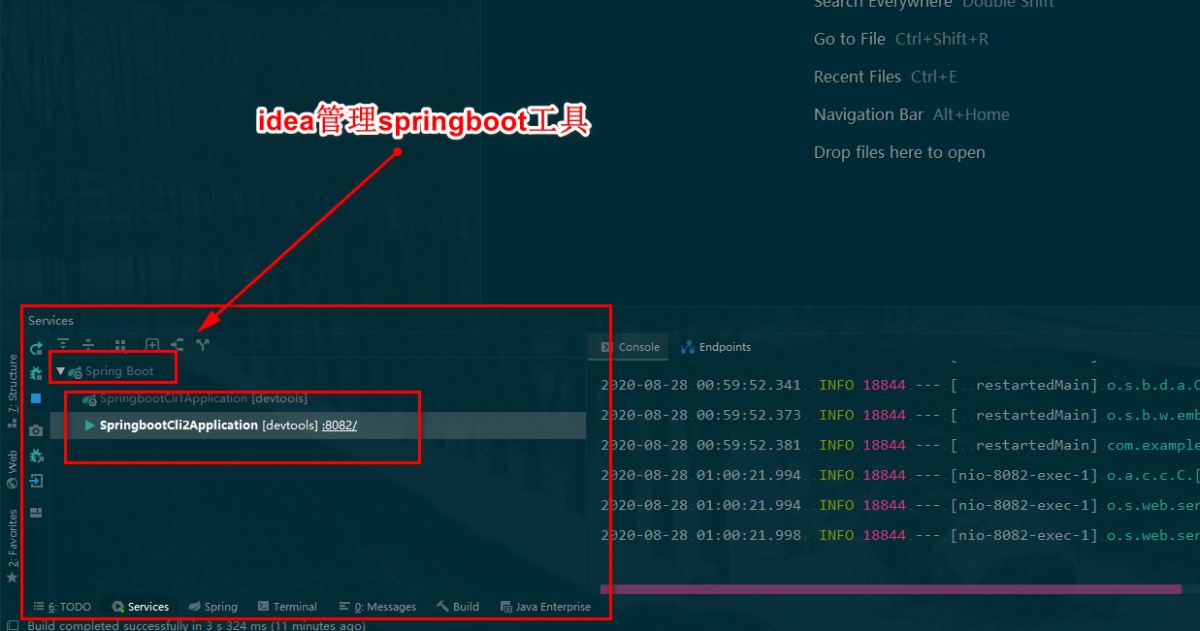The width and height of the screenshot is (1200, 631).
Task: Open the Messages tool window
Action: [377, 606]
